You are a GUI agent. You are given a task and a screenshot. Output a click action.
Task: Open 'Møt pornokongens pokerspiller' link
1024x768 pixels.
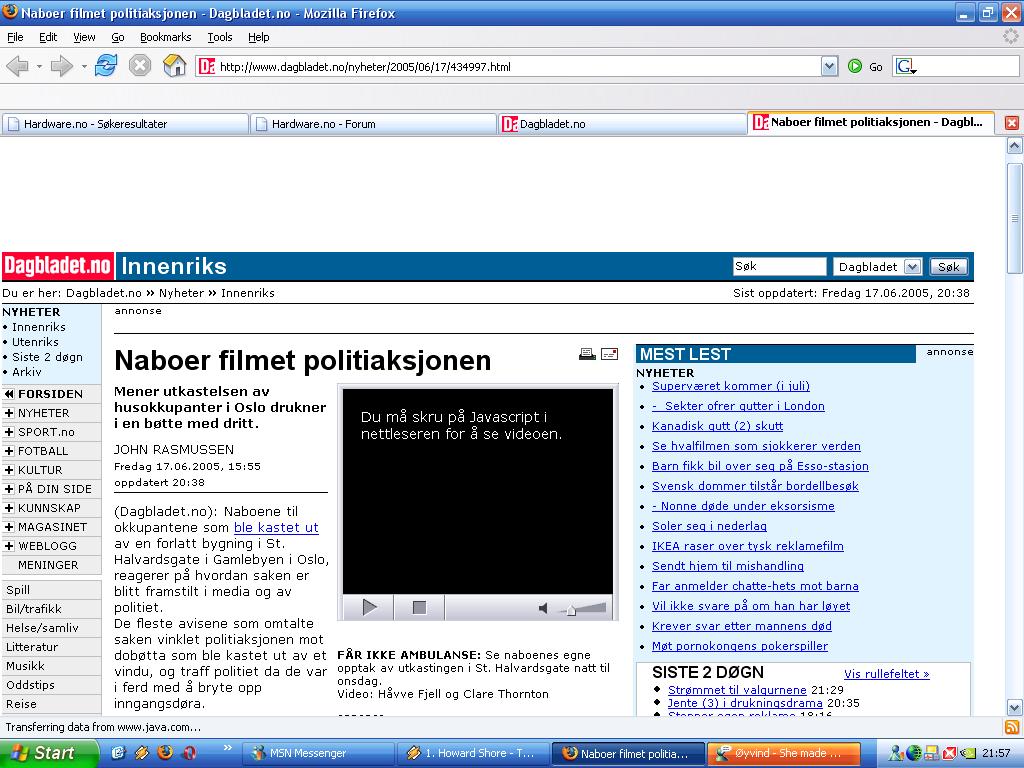(x=740, y=646)
